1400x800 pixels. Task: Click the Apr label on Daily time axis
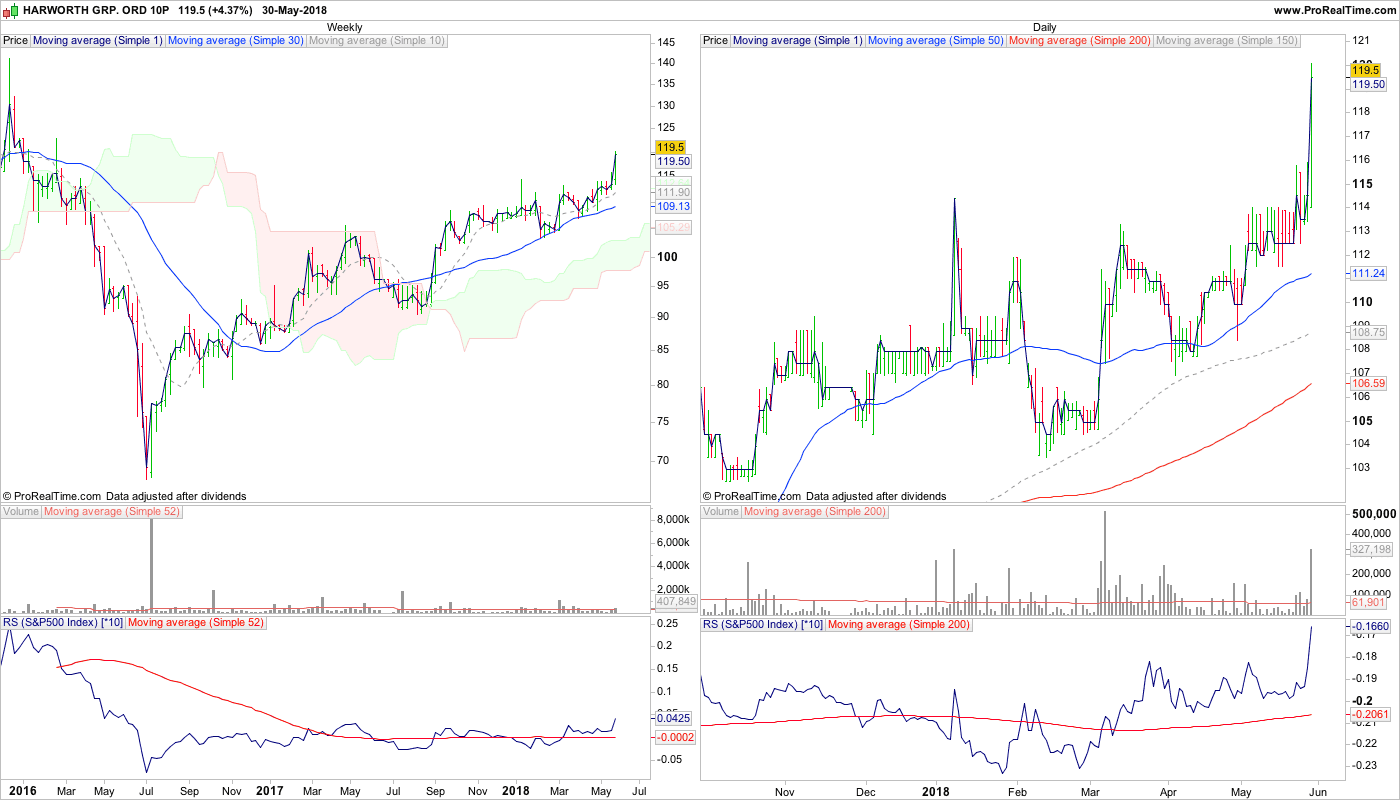pos(1169,790)
